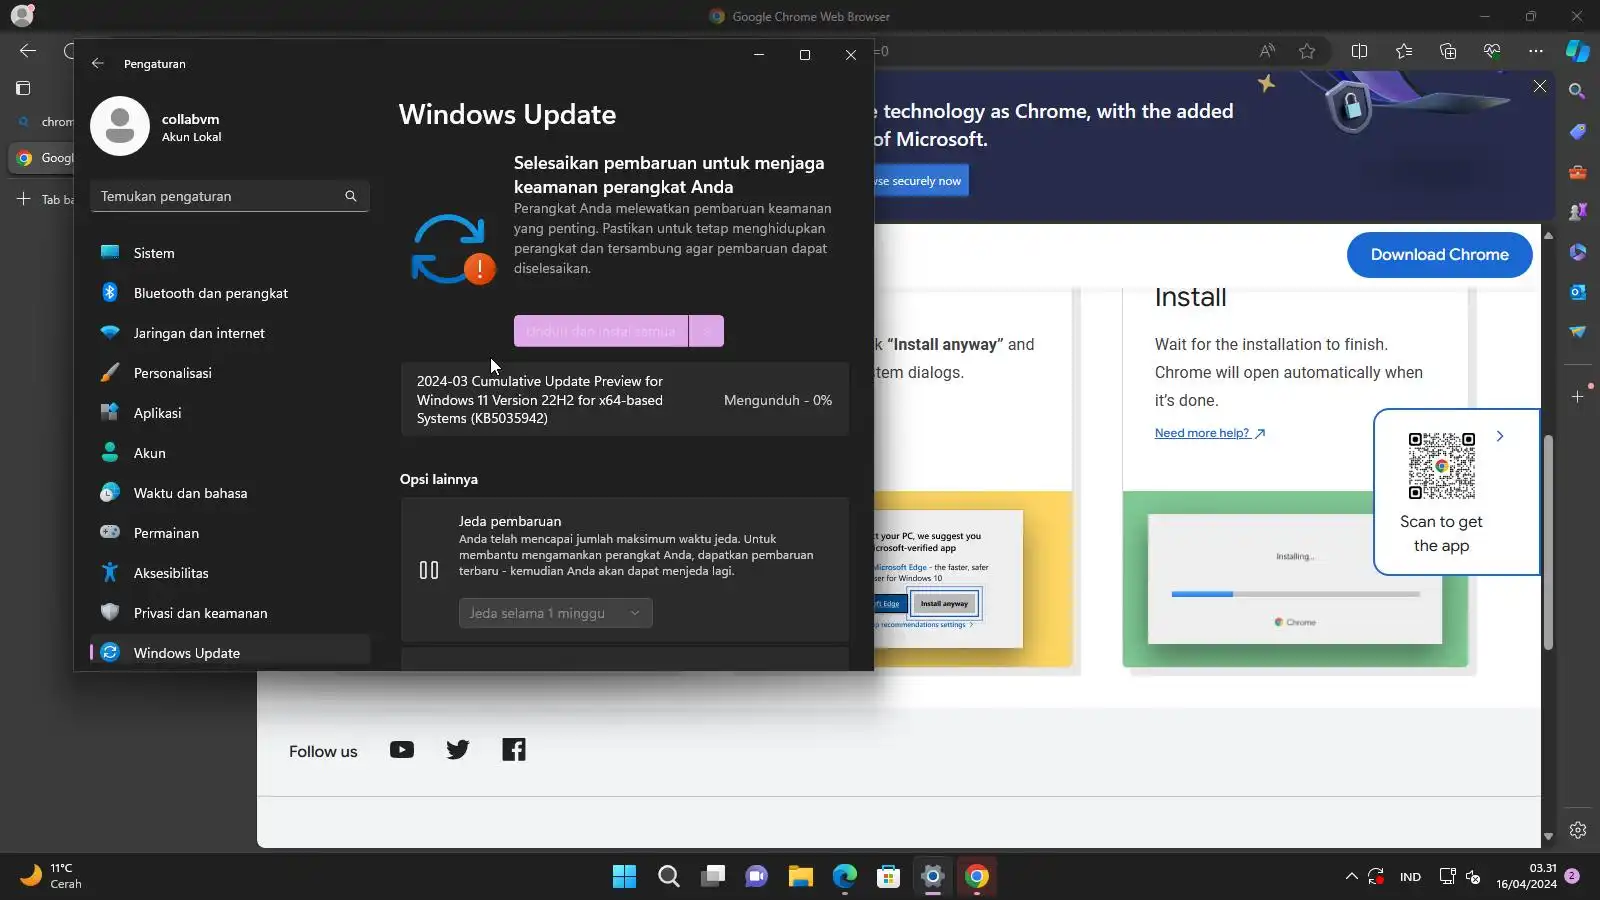Open Browser essentials heart icon

tap(1492, 51)
